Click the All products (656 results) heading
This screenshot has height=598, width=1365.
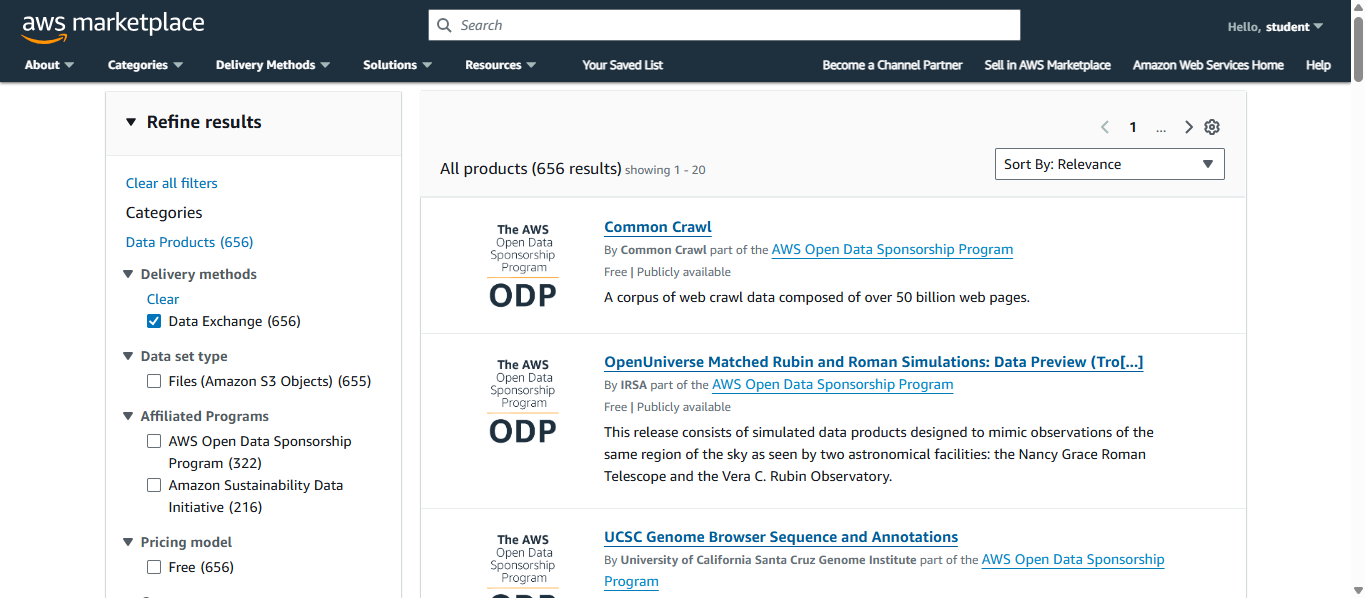[x=531, y=168]
